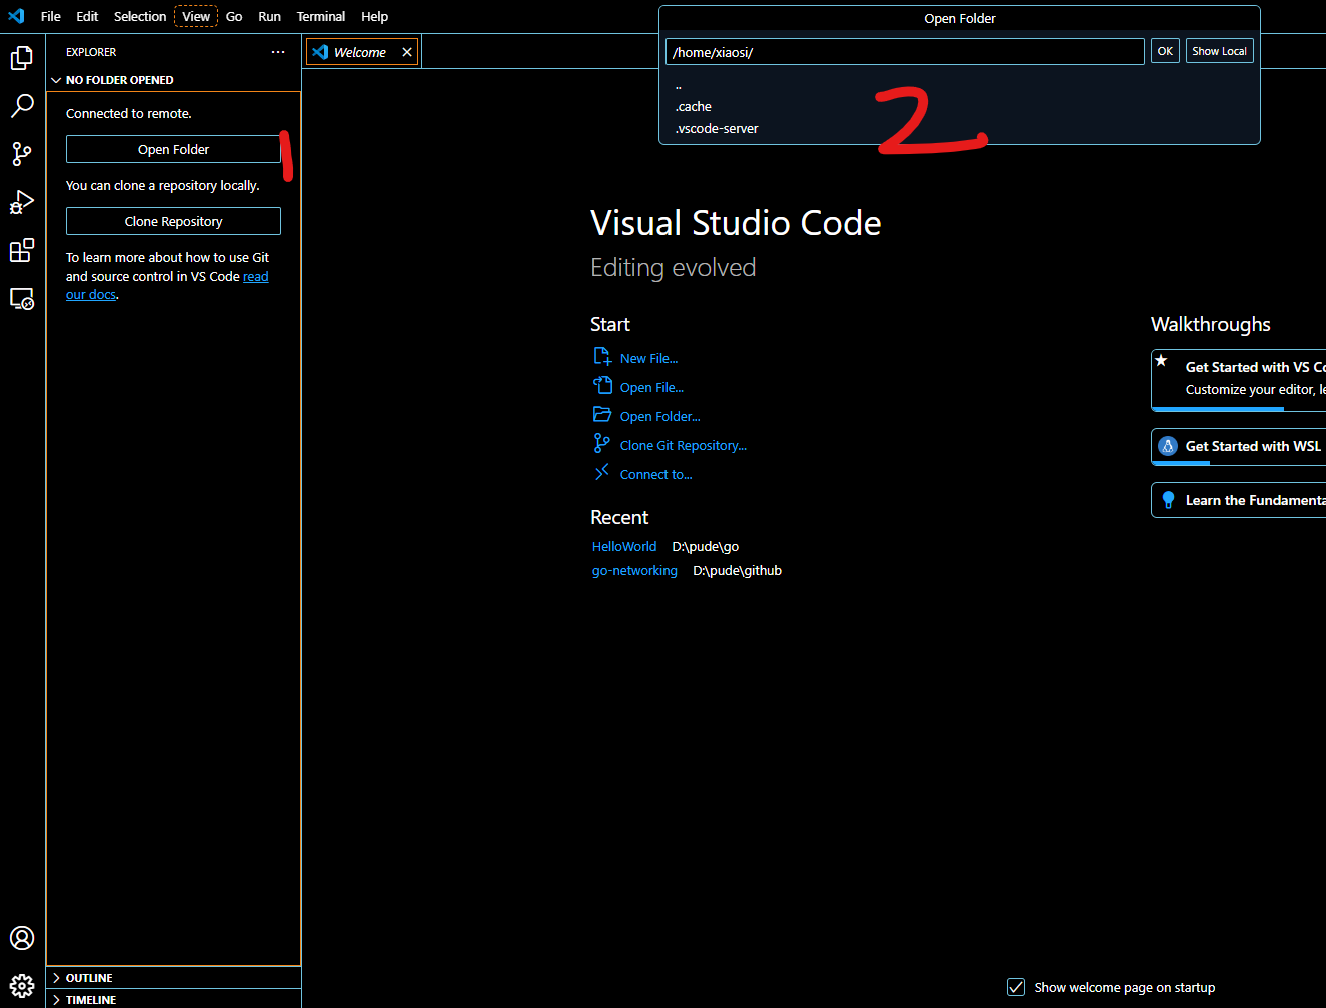Click the folder path input field
Screen dimensions: 1326x1008
pos(904,52)
